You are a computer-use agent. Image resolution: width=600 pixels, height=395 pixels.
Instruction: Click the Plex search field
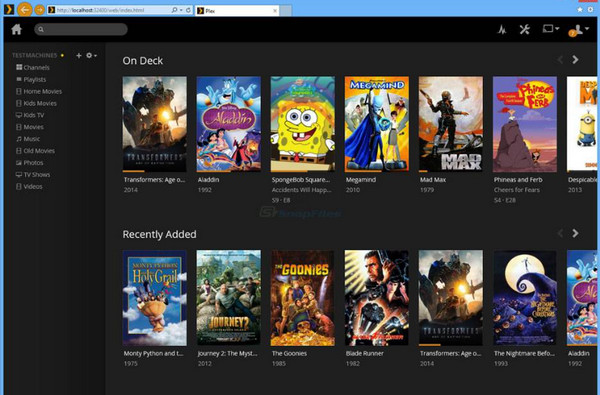point(81,29)
